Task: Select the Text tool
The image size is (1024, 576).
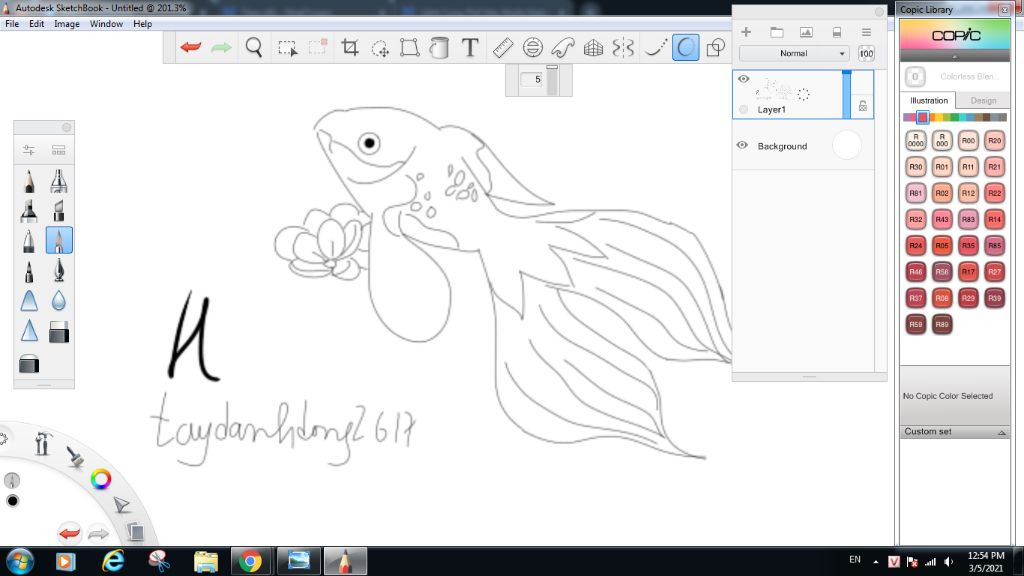Action: pos(470,47)
